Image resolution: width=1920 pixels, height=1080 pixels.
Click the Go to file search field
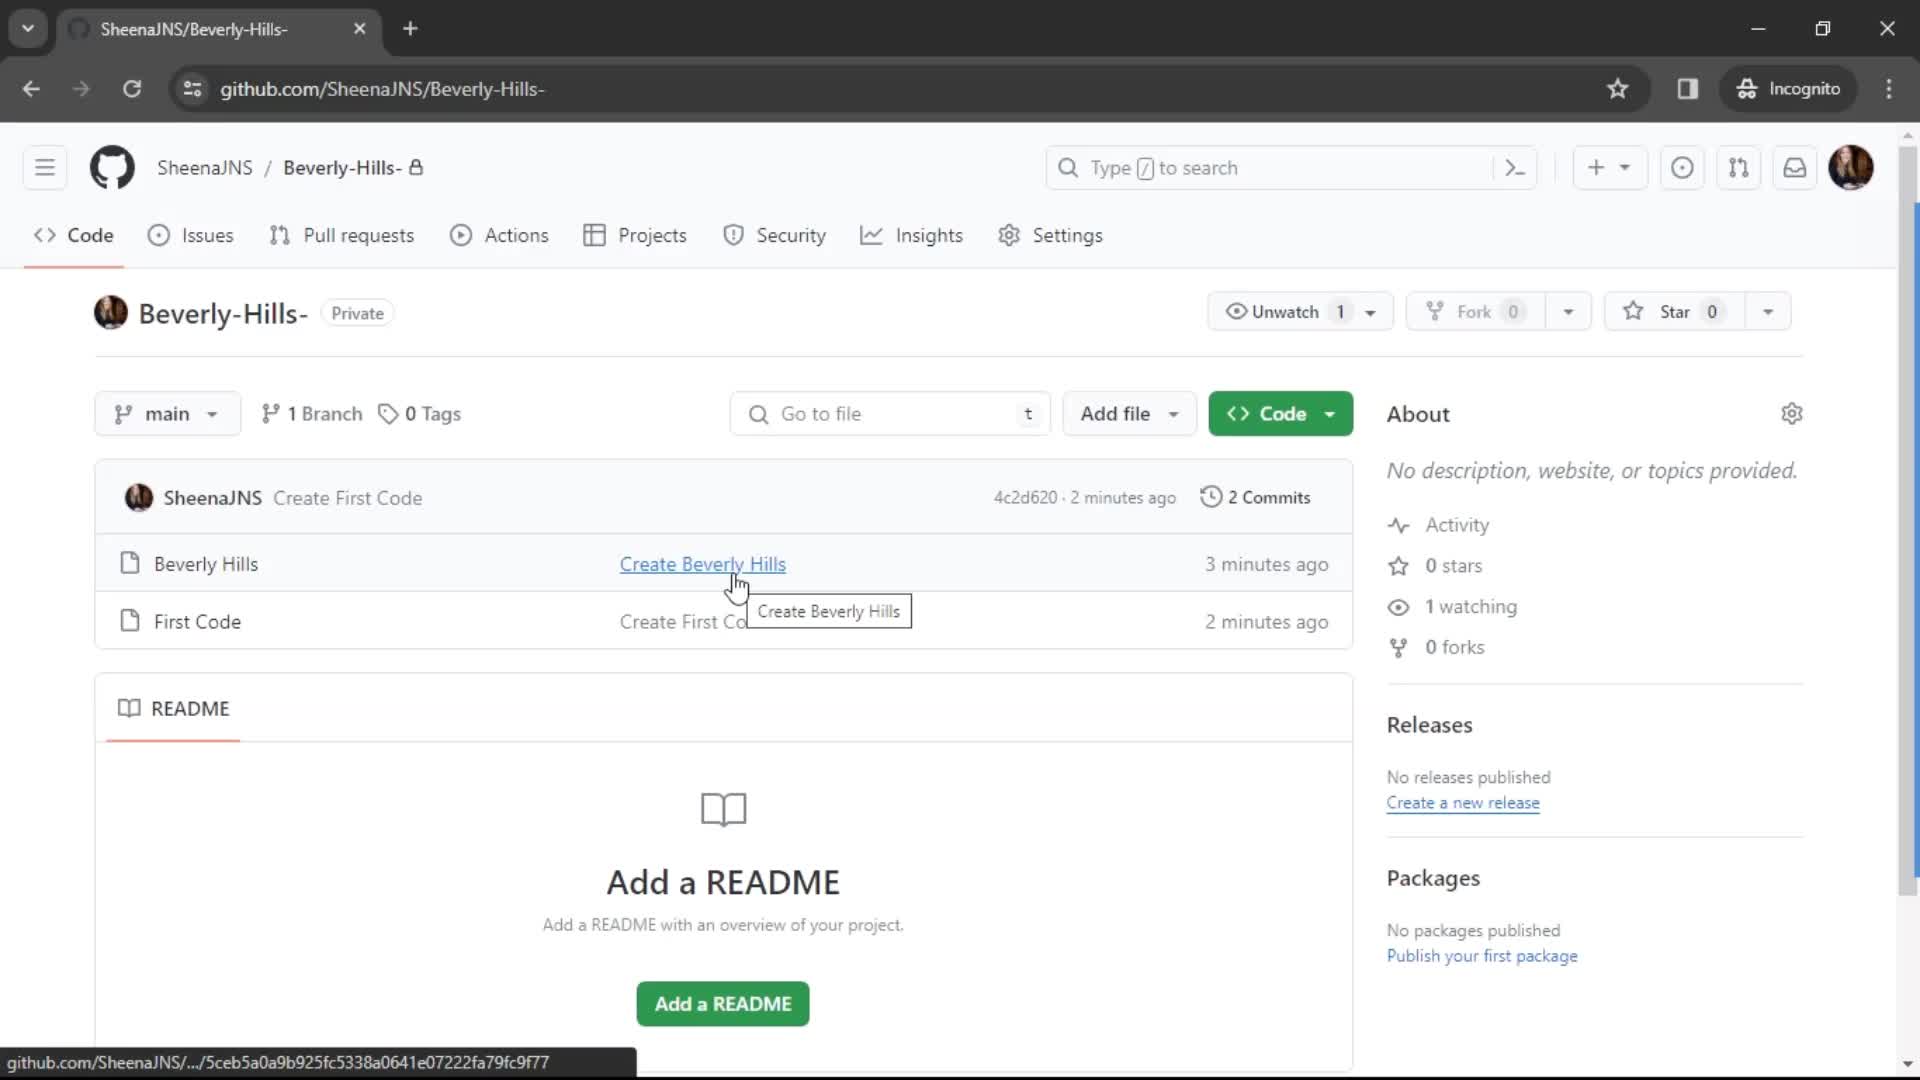891,413
